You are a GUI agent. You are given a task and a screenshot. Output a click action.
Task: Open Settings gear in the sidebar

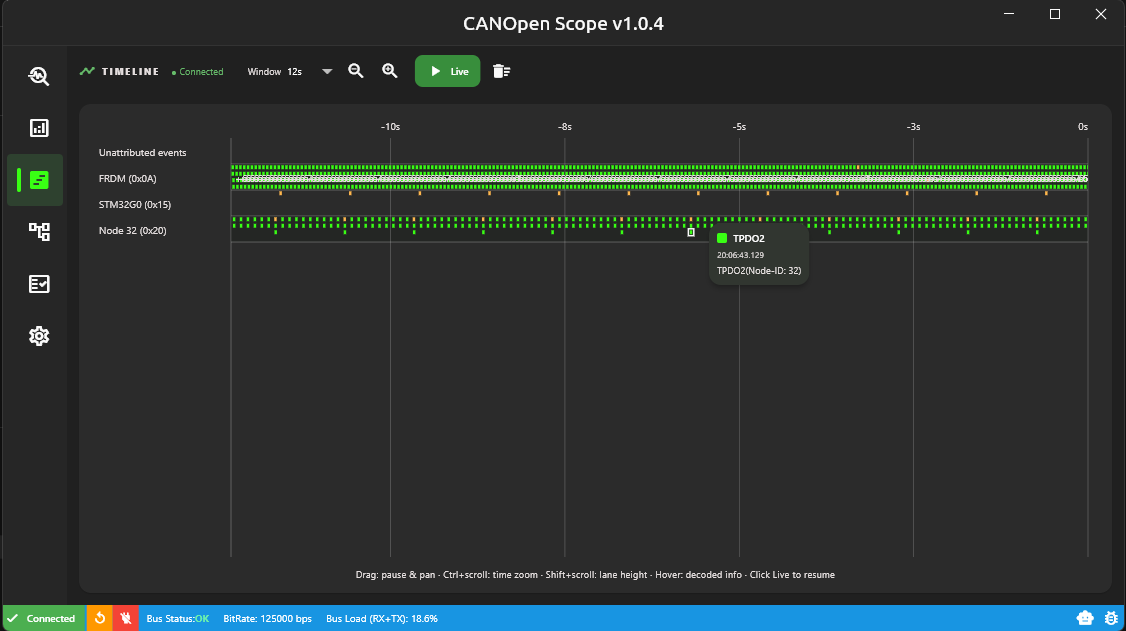39,336
